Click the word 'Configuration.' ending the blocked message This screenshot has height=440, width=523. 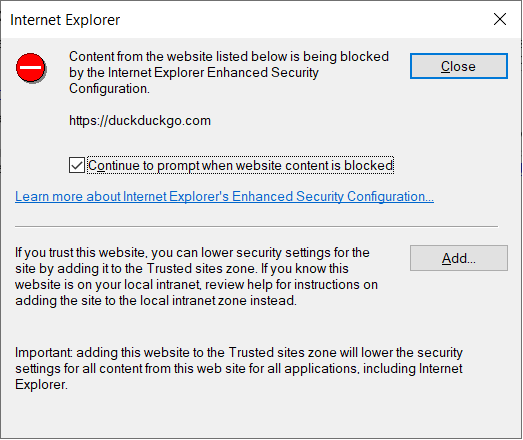point(109,89)
